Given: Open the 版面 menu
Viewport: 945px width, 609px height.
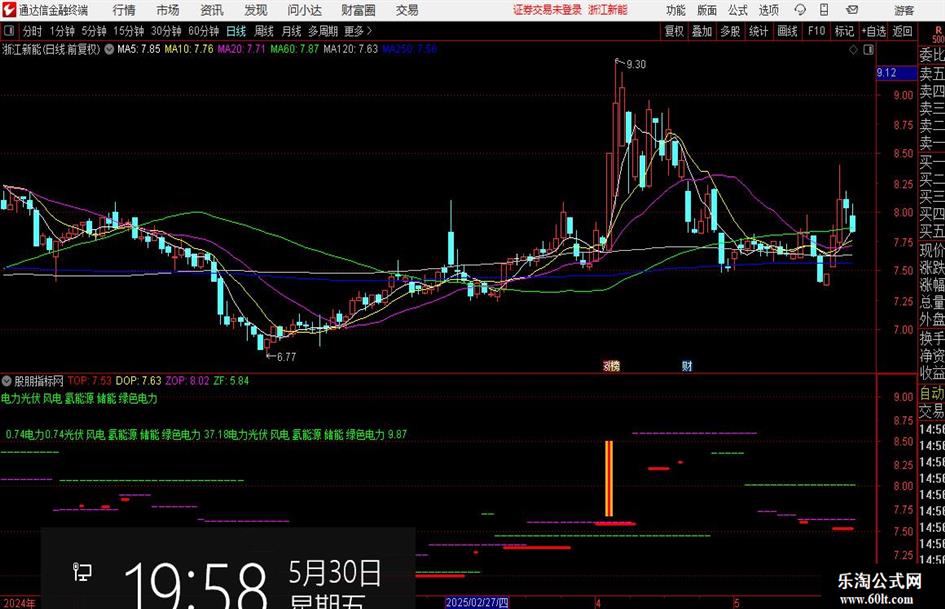Looking at the screenshot, I should (706, 10).
